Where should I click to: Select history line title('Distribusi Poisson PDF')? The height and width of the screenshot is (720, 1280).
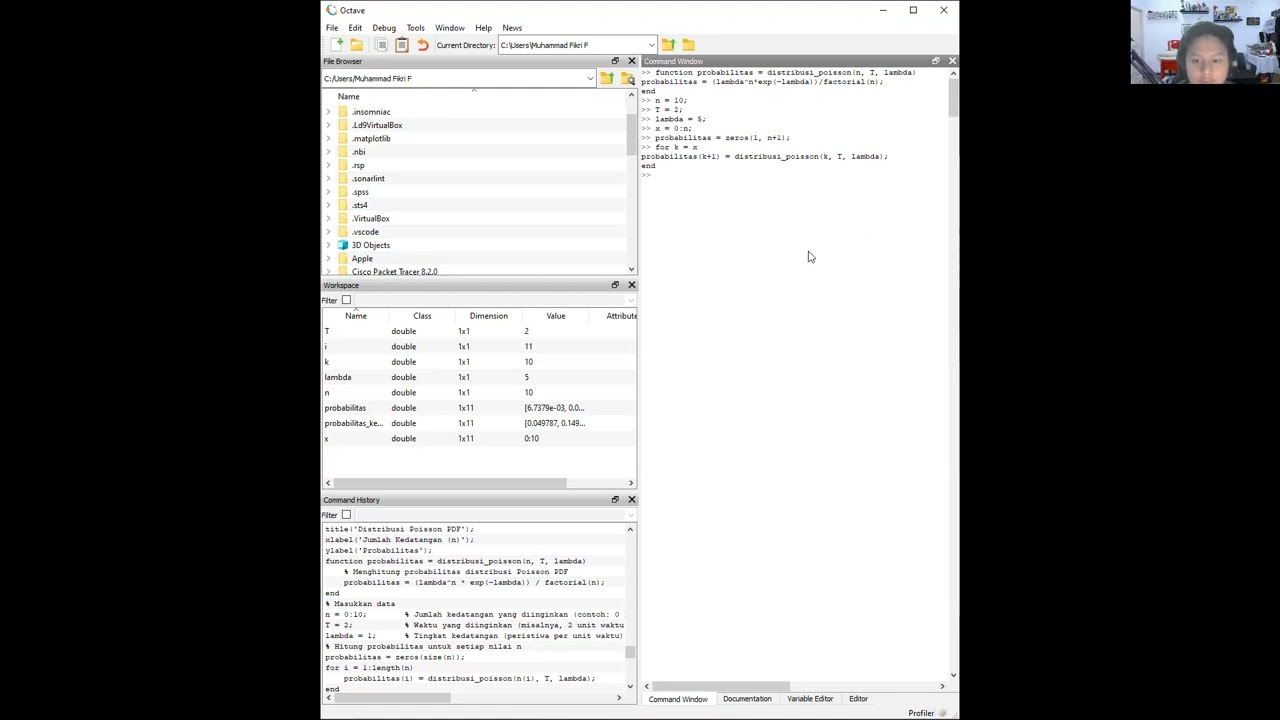pyautogui.click(x=399, y=529)
